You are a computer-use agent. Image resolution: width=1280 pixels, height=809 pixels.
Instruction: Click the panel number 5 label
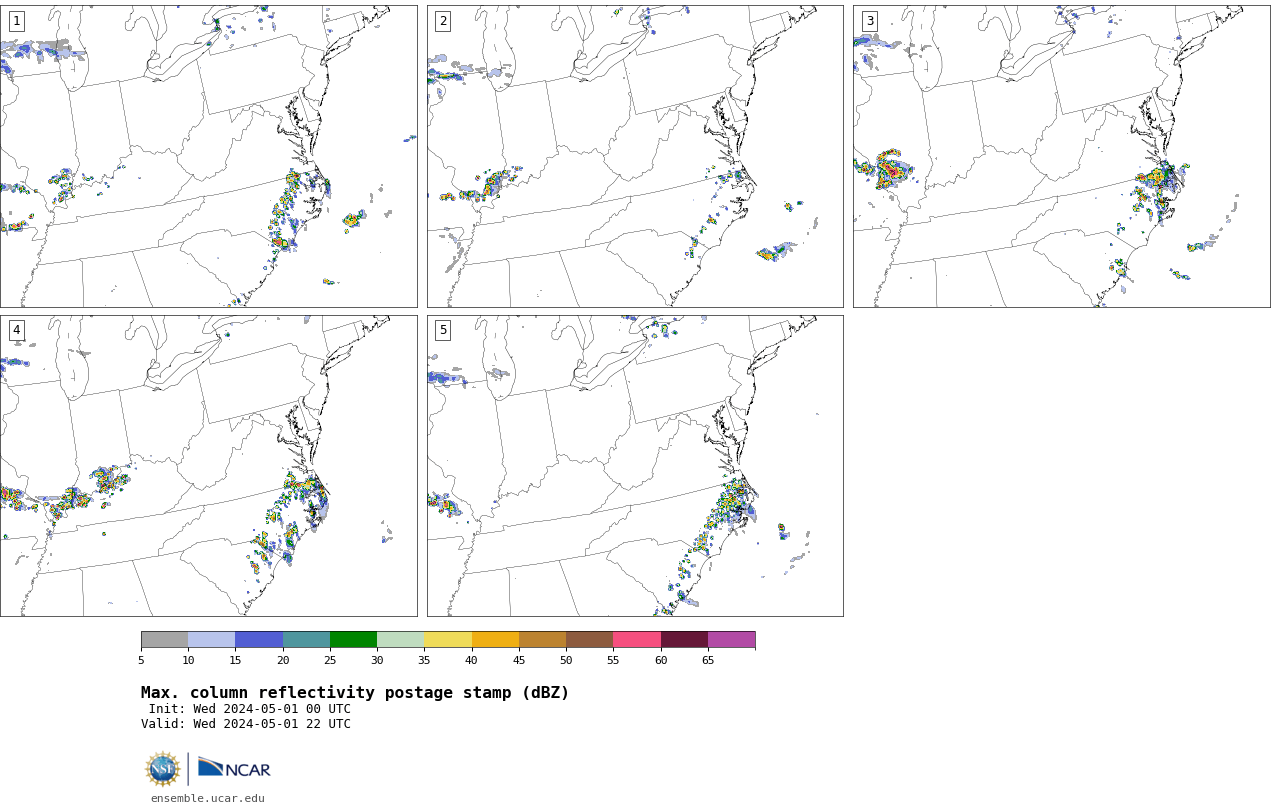click(x=443, y=330)
